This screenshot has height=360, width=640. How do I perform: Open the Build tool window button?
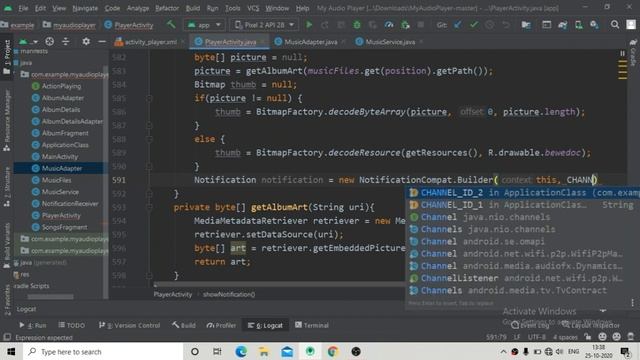184,325
